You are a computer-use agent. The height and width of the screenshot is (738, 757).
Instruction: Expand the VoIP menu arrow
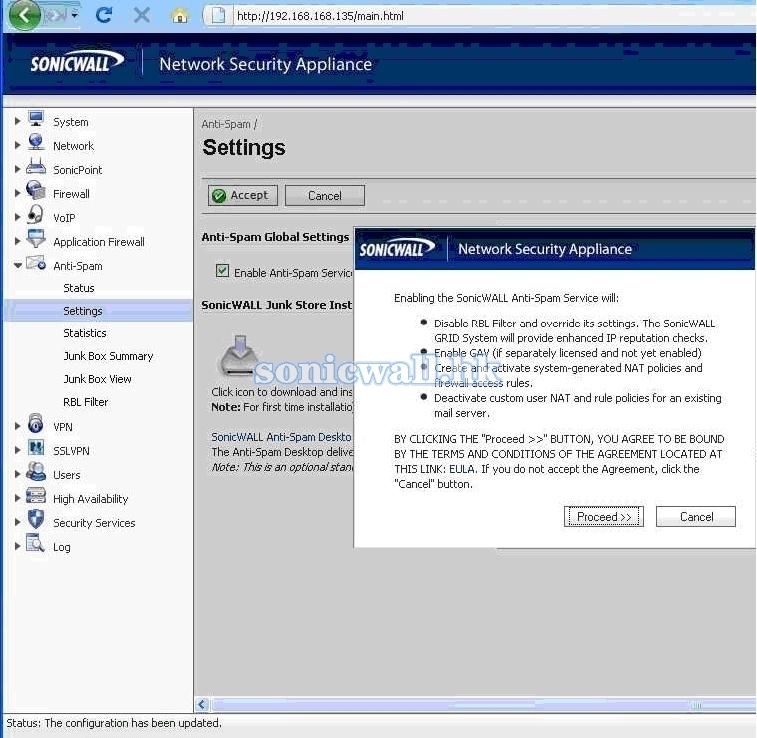[x=17, y=217]
